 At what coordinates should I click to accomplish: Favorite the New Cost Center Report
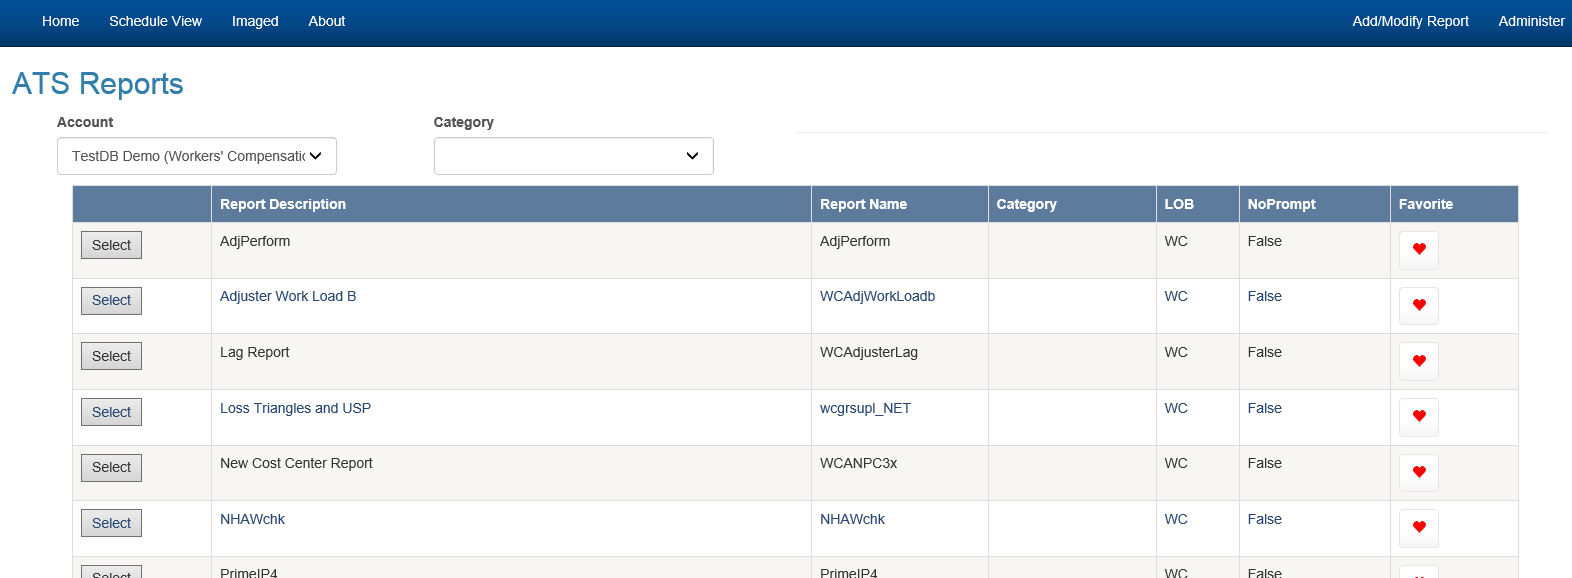(x=1418, y=472)
